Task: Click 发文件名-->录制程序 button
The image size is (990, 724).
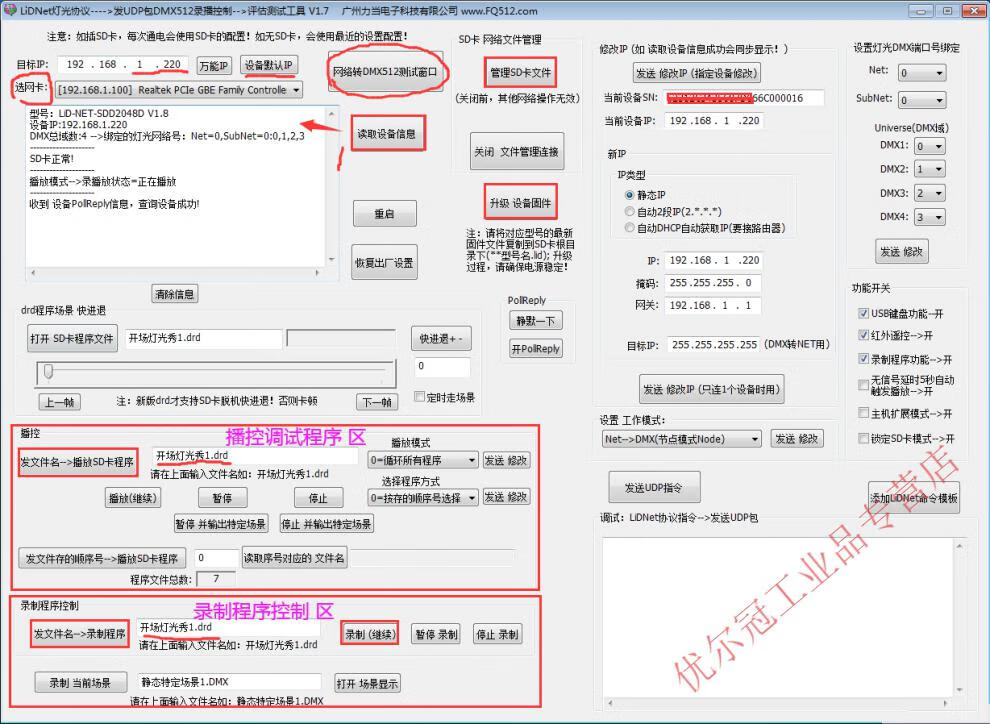Action: (80, 634)
